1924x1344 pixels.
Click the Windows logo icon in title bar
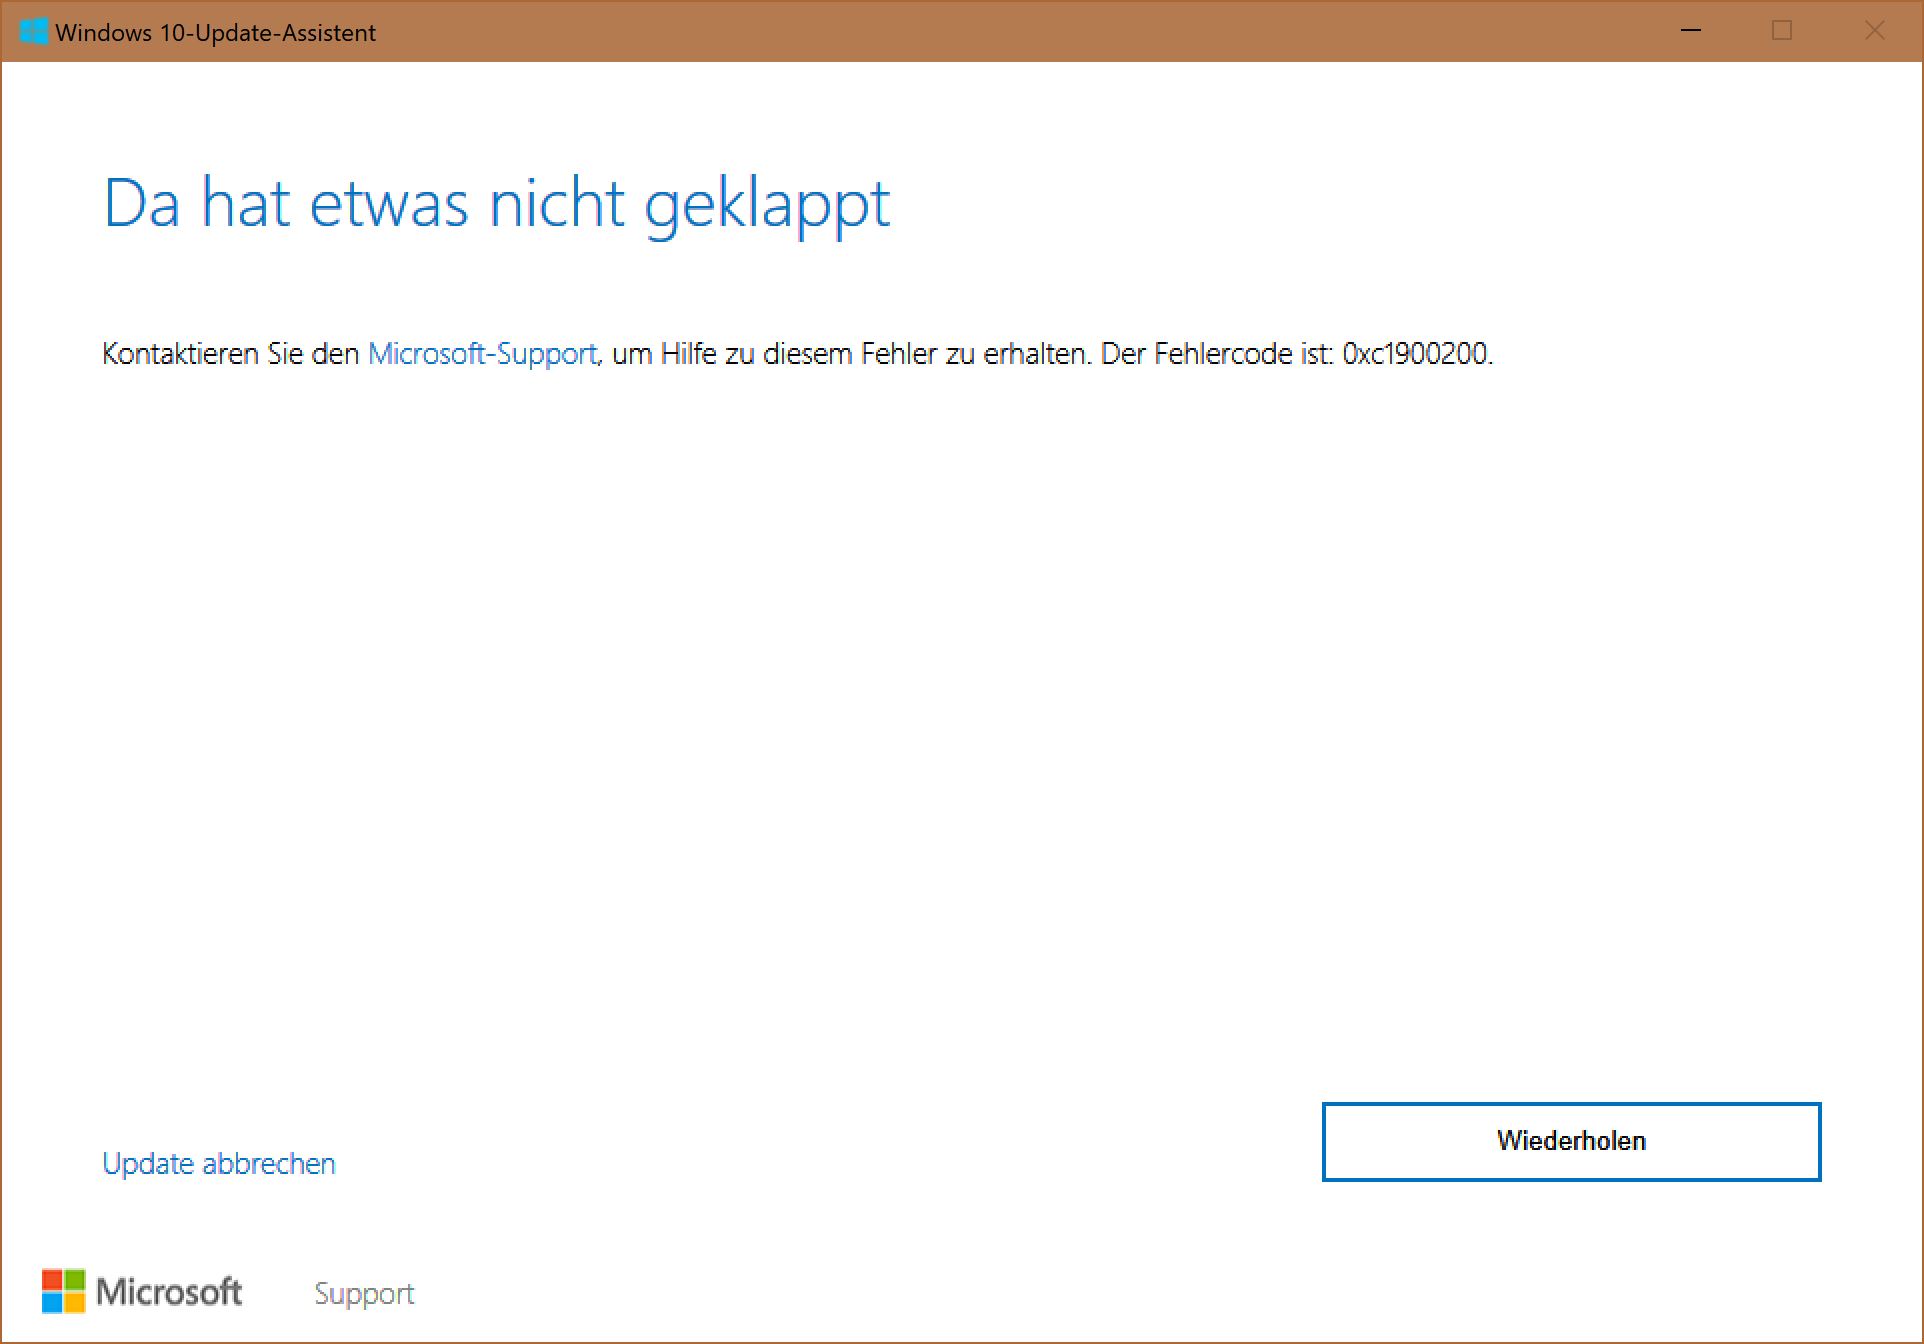coord(33,31)
